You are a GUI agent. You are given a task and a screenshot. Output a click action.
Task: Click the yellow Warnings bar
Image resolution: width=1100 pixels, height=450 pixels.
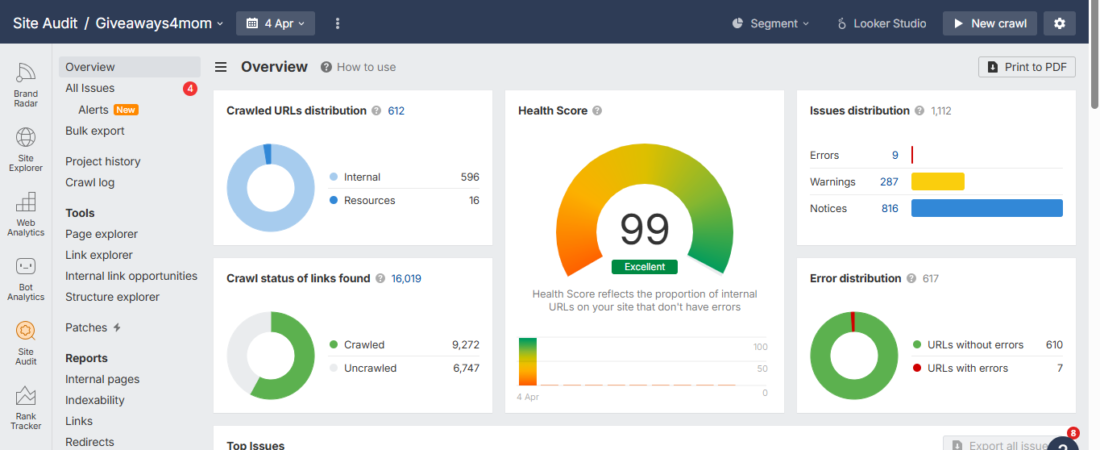938,182
